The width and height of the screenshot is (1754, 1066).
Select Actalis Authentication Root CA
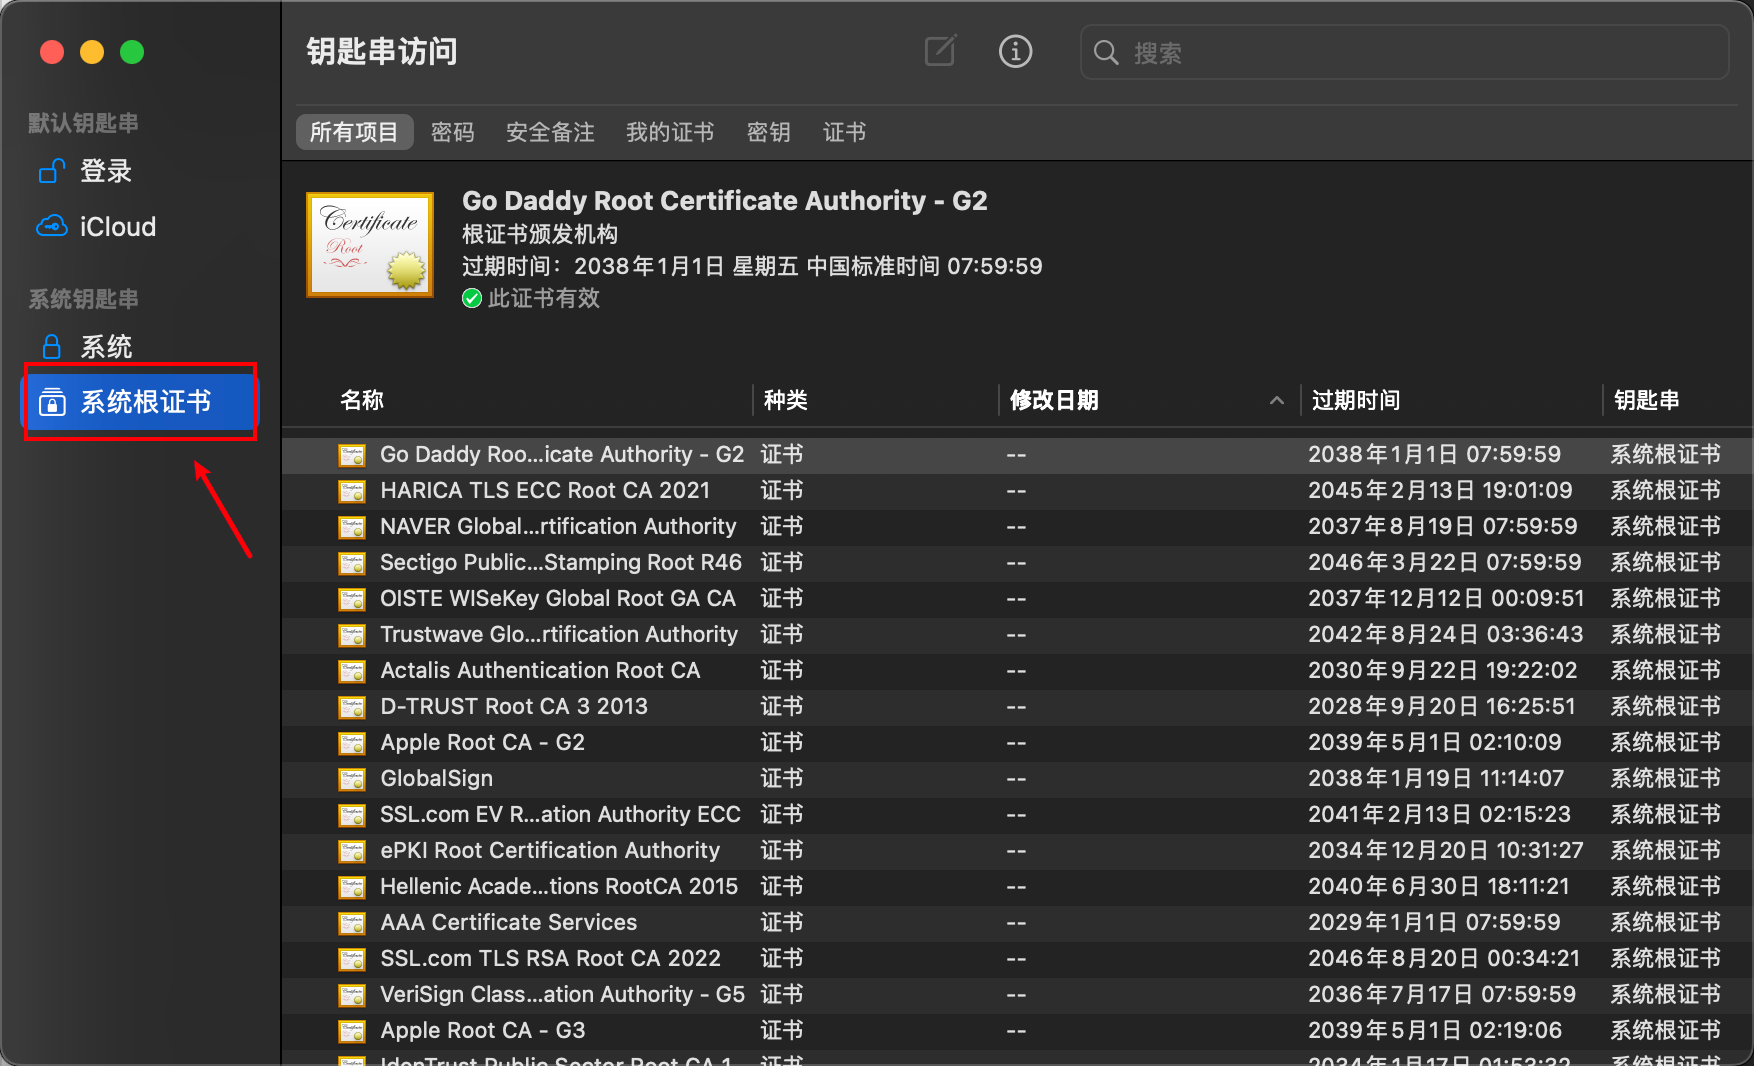click(x=540, y=670)
